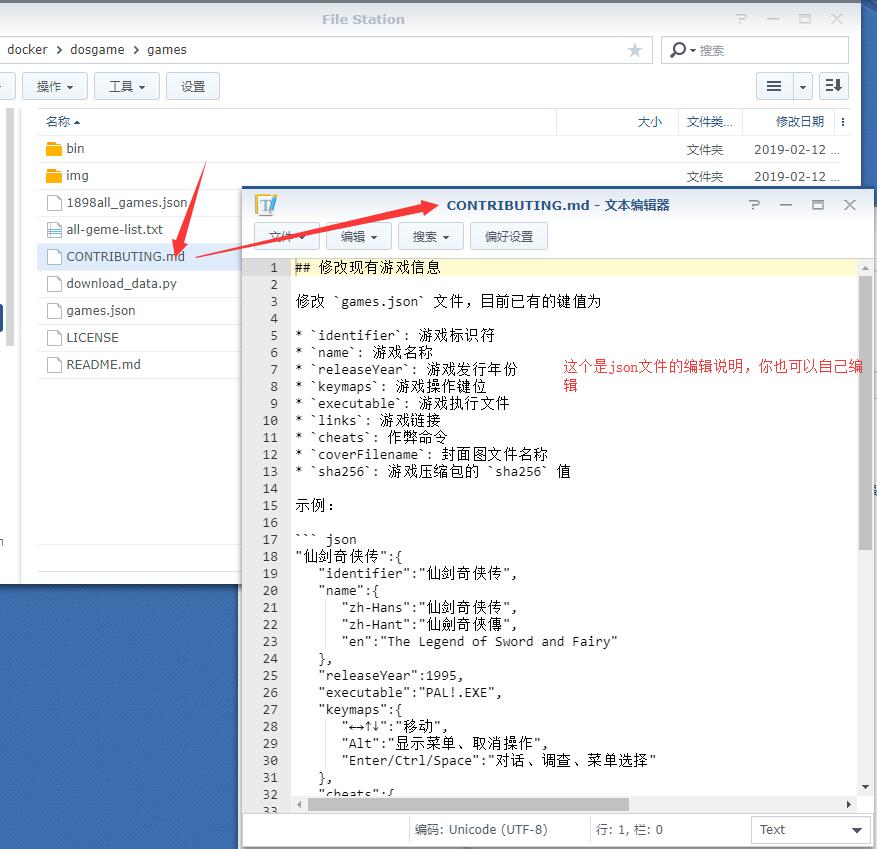Click the bookmark star in path bar
877x849 pixels.
635,50
